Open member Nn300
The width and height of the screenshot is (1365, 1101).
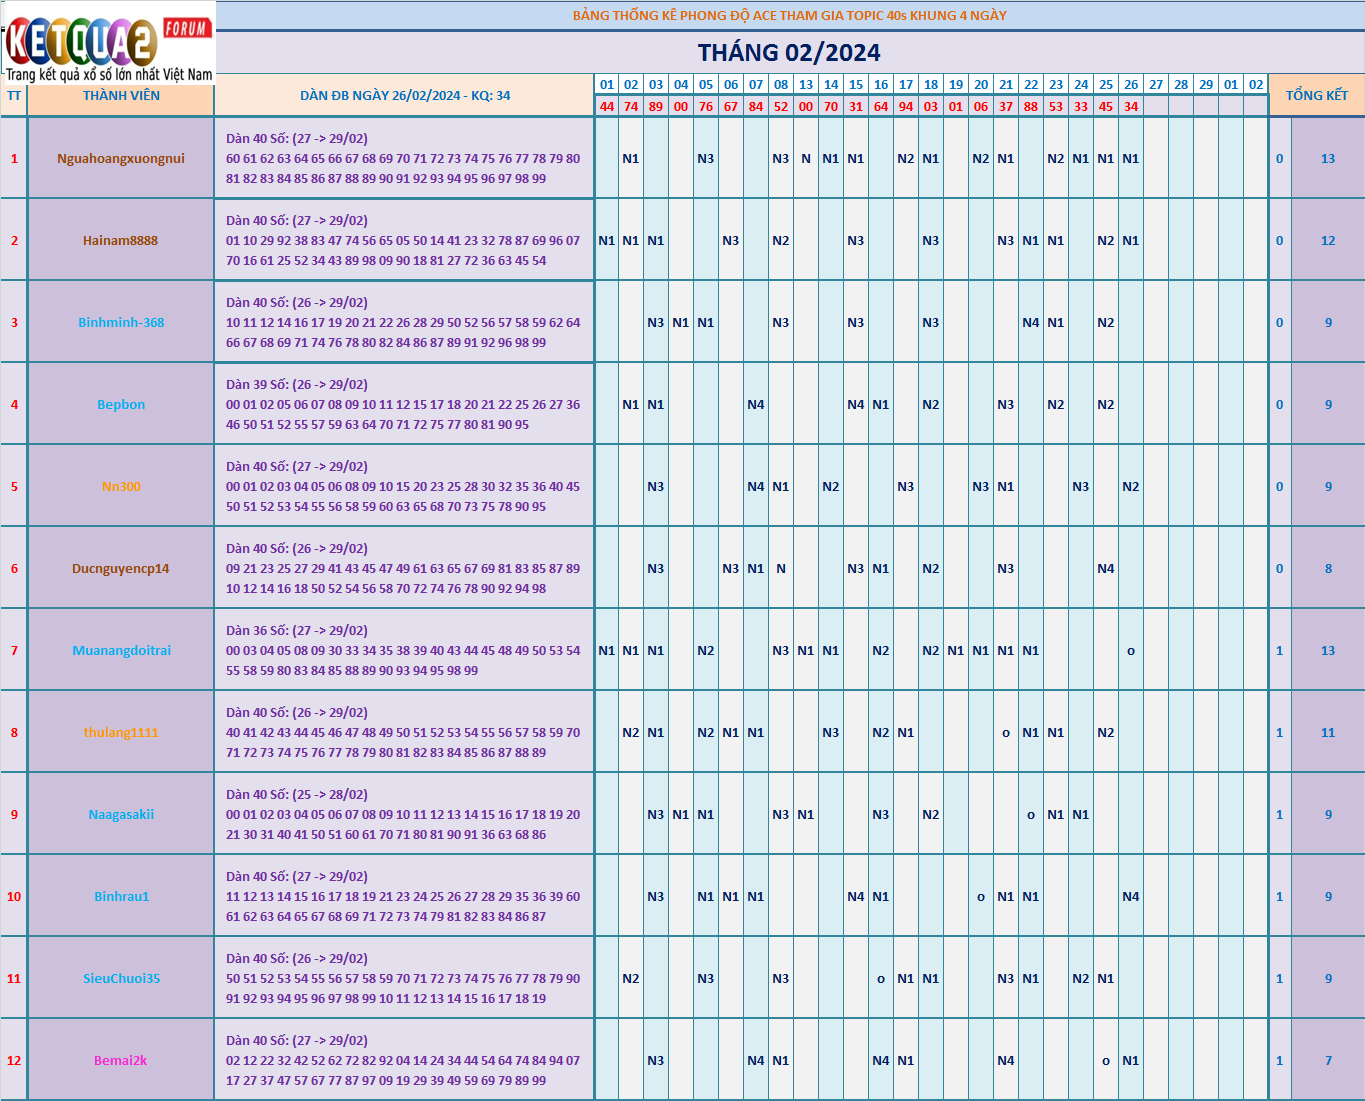[121, 486]
